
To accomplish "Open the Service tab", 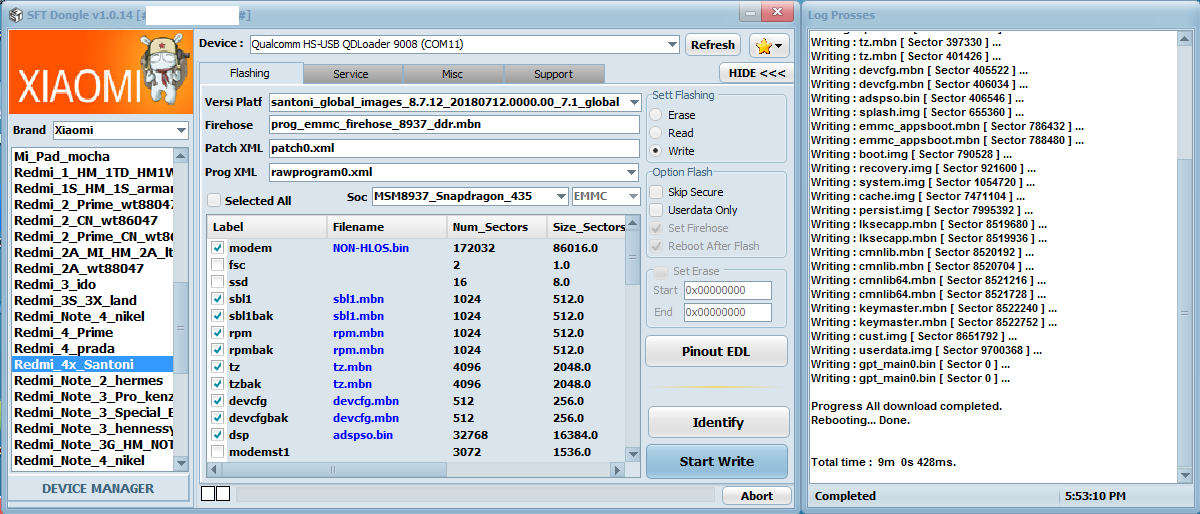I will tap(351, 74).
